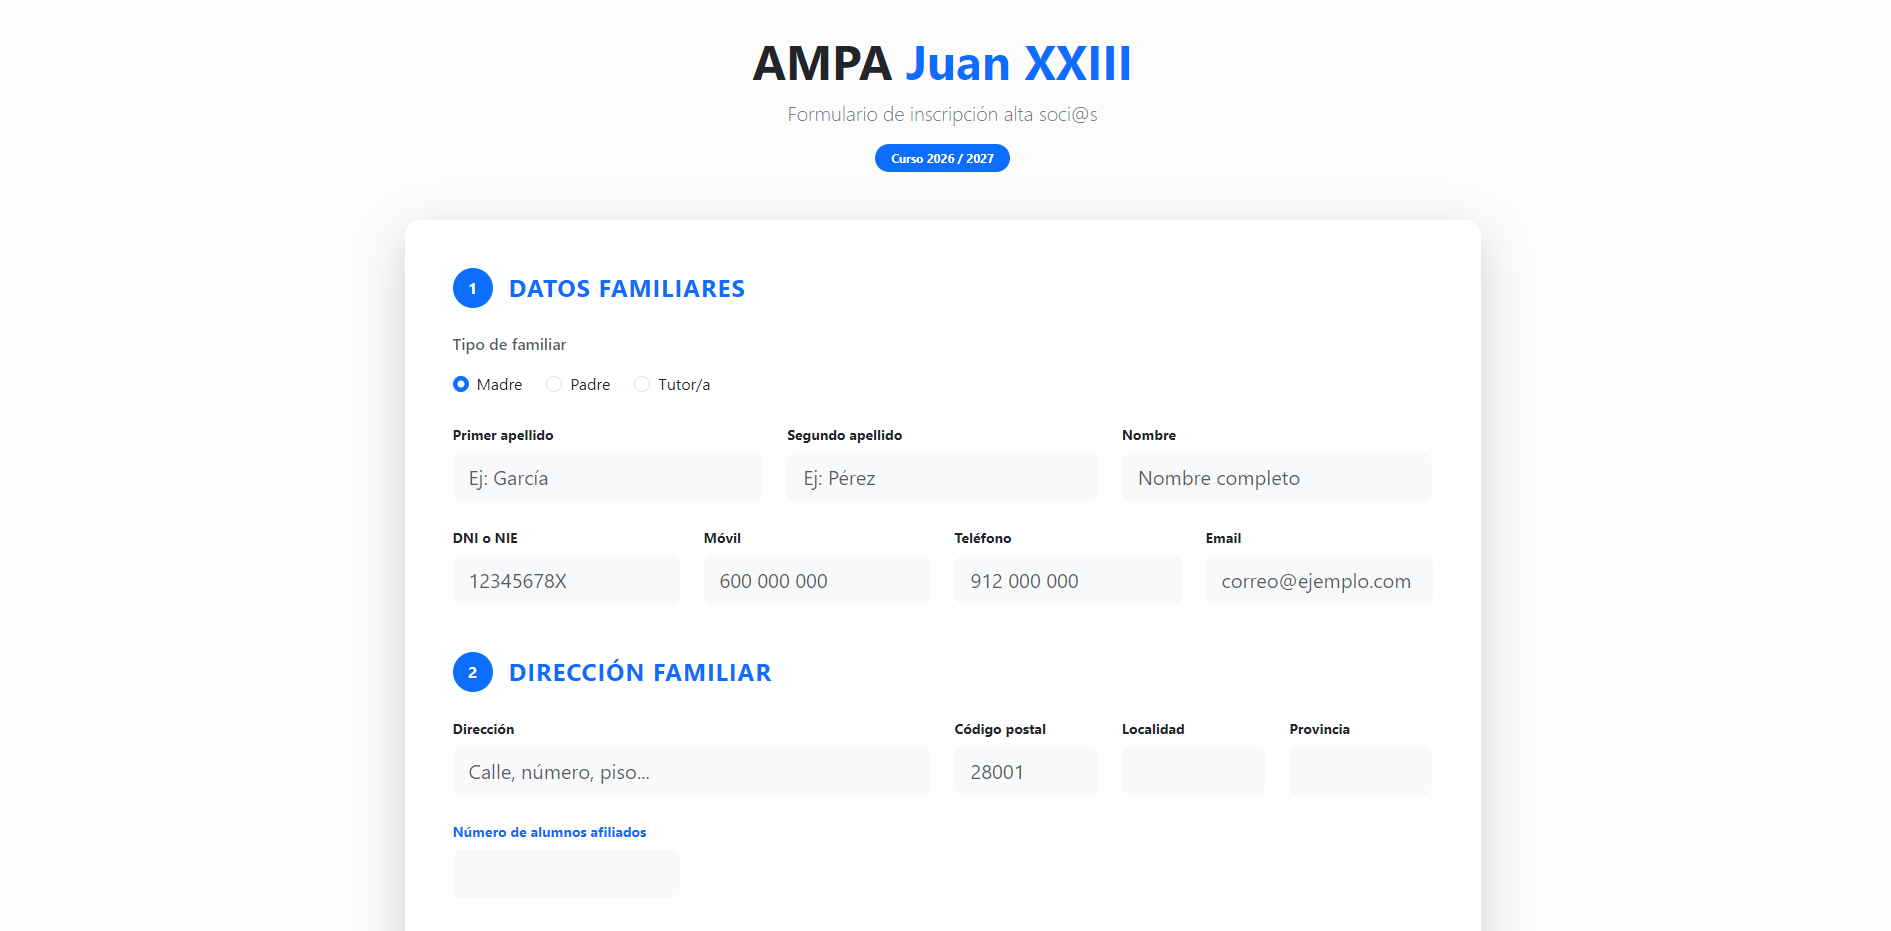Viewport: 1891px width, 931px height.
Task: Select the Madre radio button
Action: click(461, 384)
